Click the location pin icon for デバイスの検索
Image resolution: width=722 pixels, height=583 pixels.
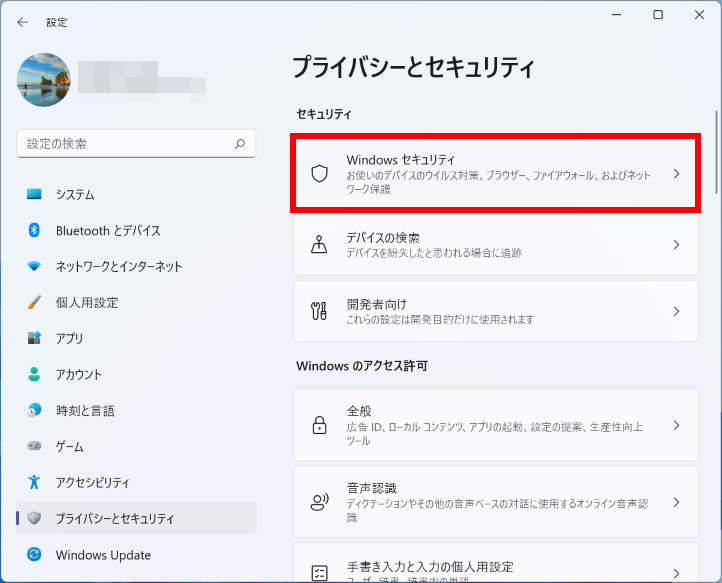pos(319,245)
